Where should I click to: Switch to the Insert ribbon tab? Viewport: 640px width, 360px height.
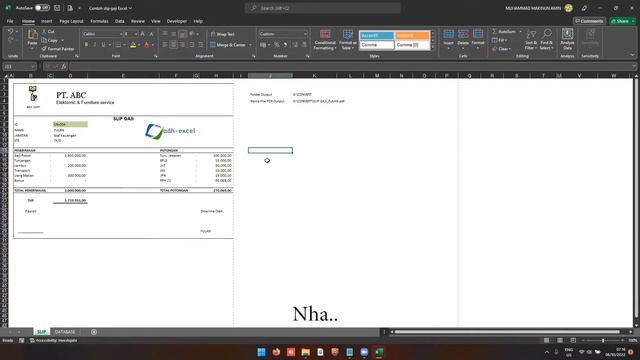pyautogui.click(x=47, y=21)
